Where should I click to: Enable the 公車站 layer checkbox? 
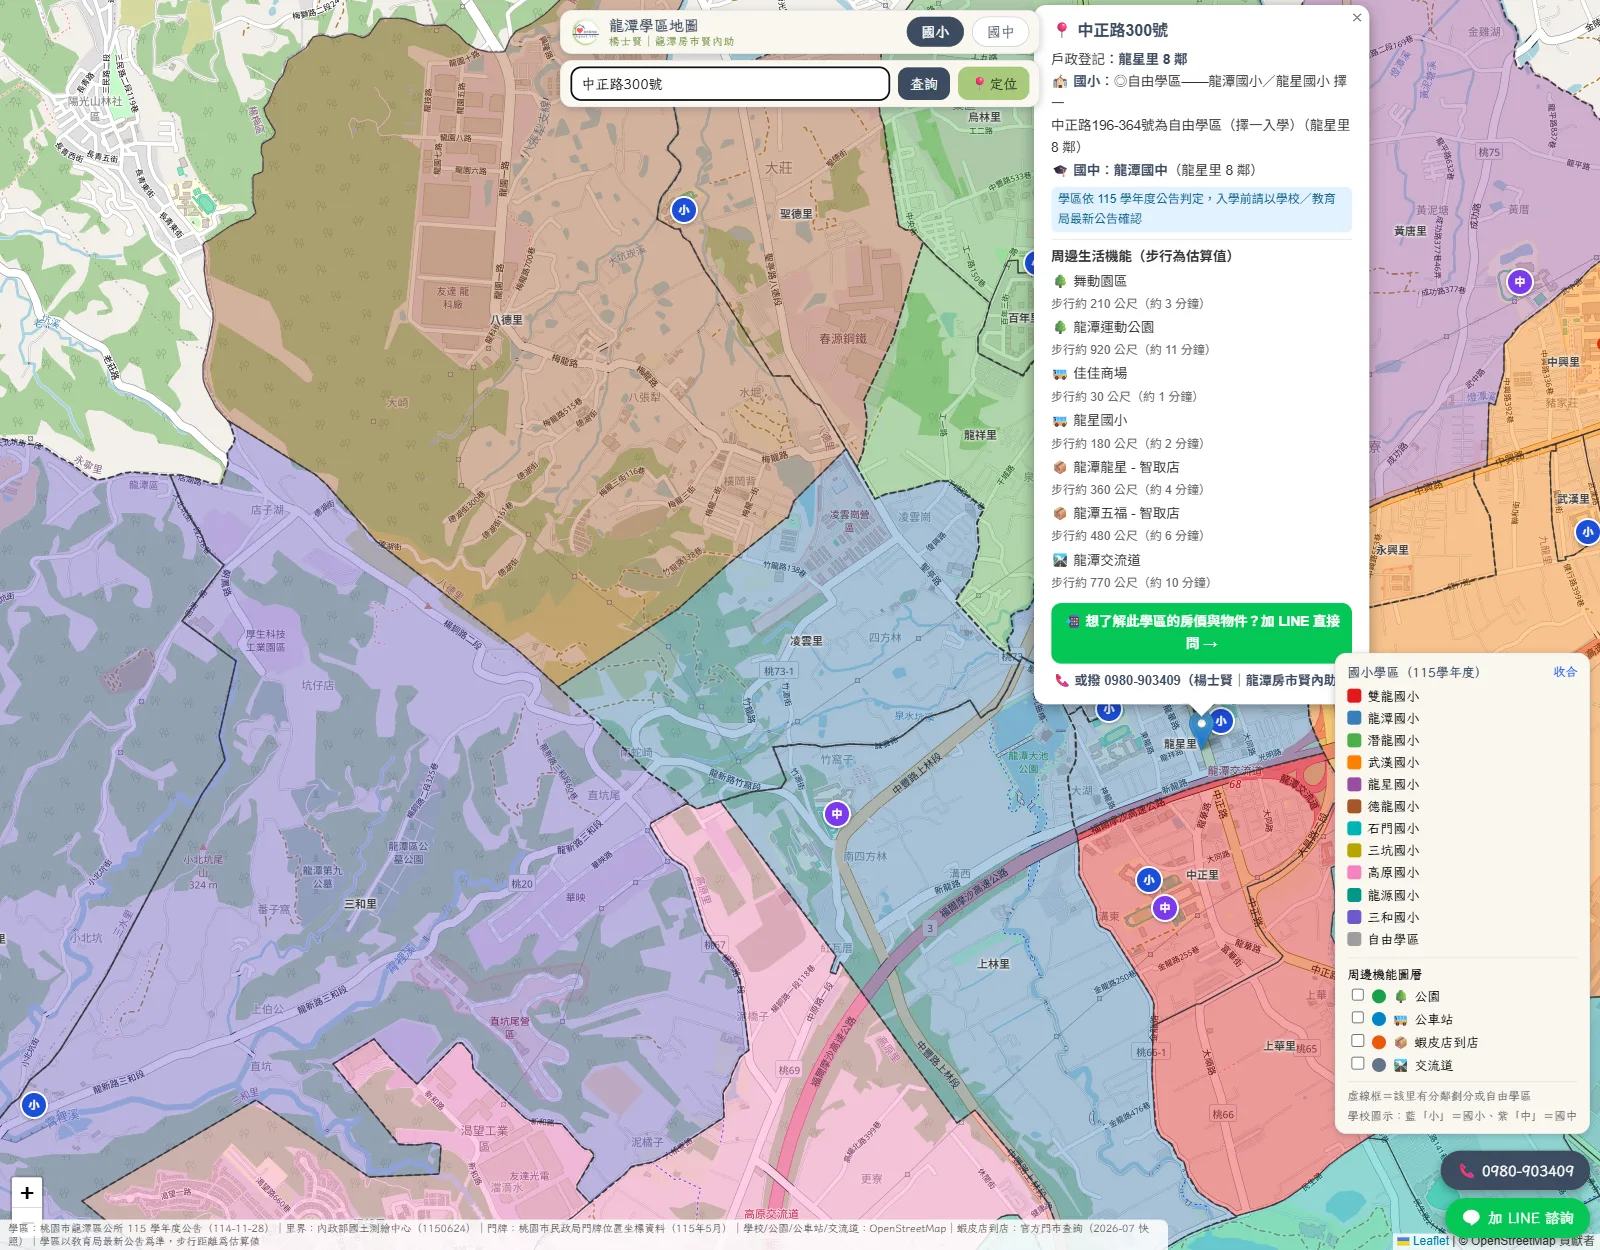[x=1358, y=1018]
